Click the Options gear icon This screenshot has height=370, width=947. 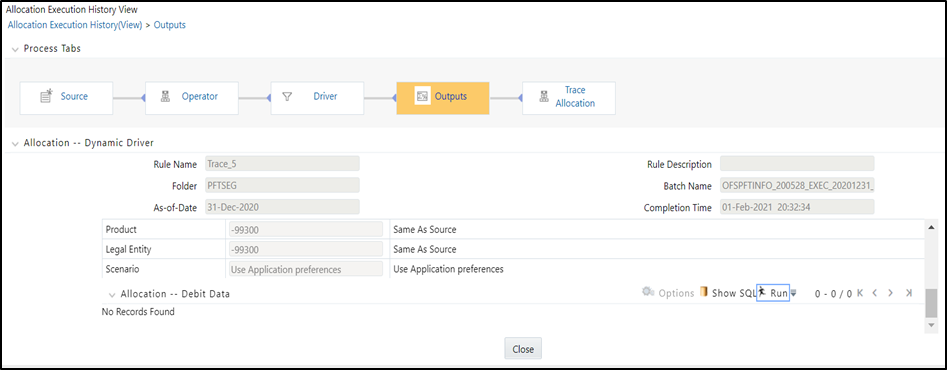pos(648,292)
